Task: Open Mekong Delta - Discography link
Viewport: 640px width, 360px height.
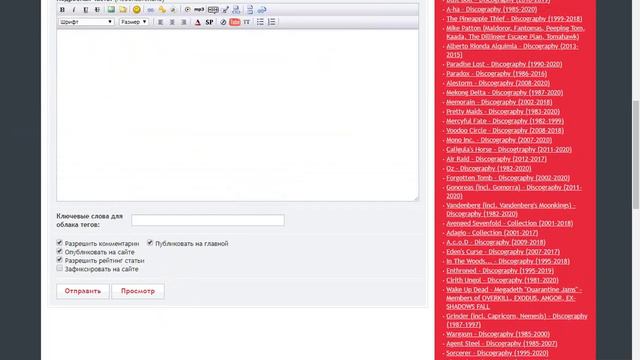Action: tap(504, 92)
